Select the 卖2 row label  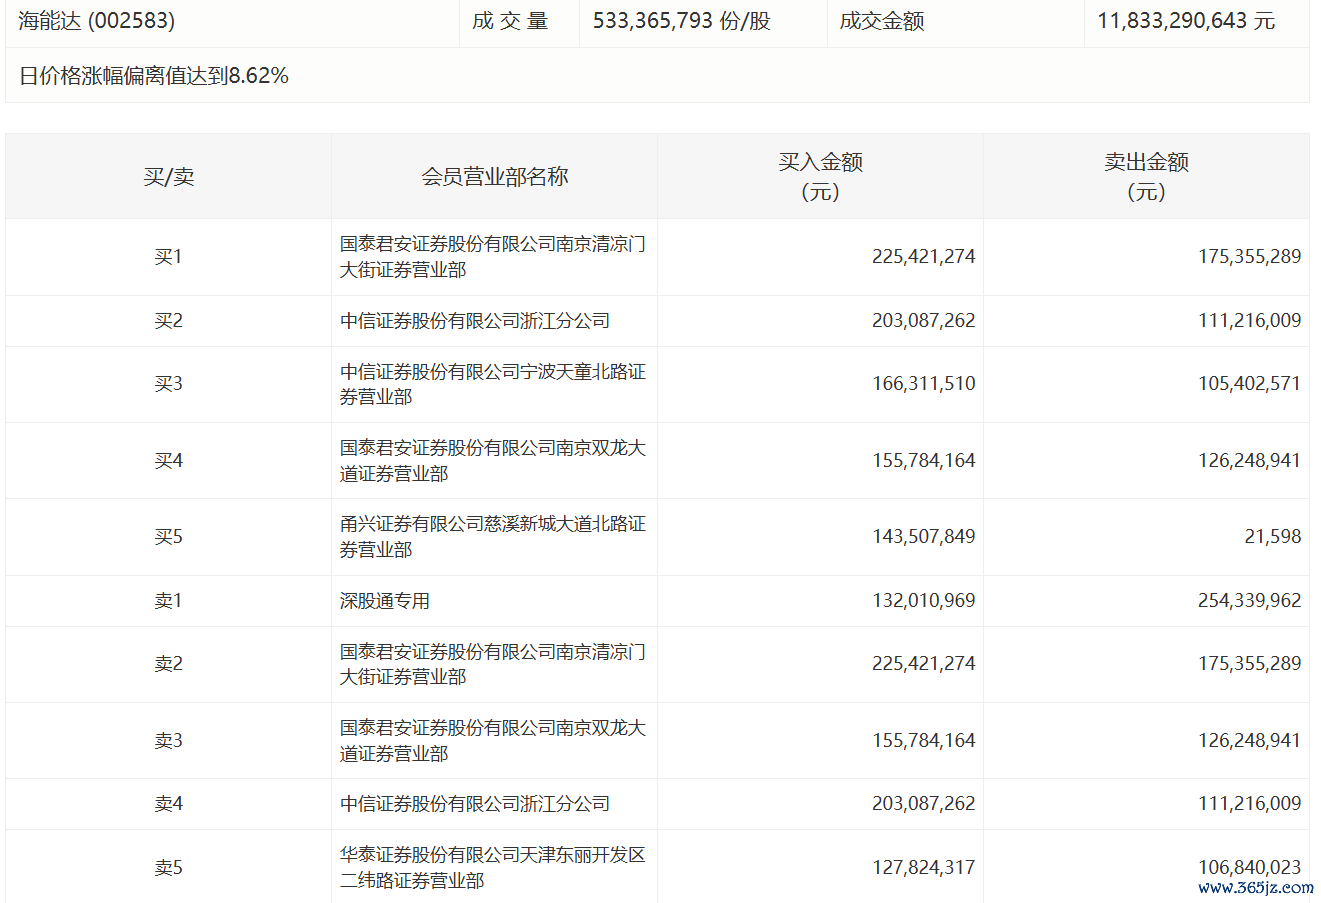click(x=169, y=664)
